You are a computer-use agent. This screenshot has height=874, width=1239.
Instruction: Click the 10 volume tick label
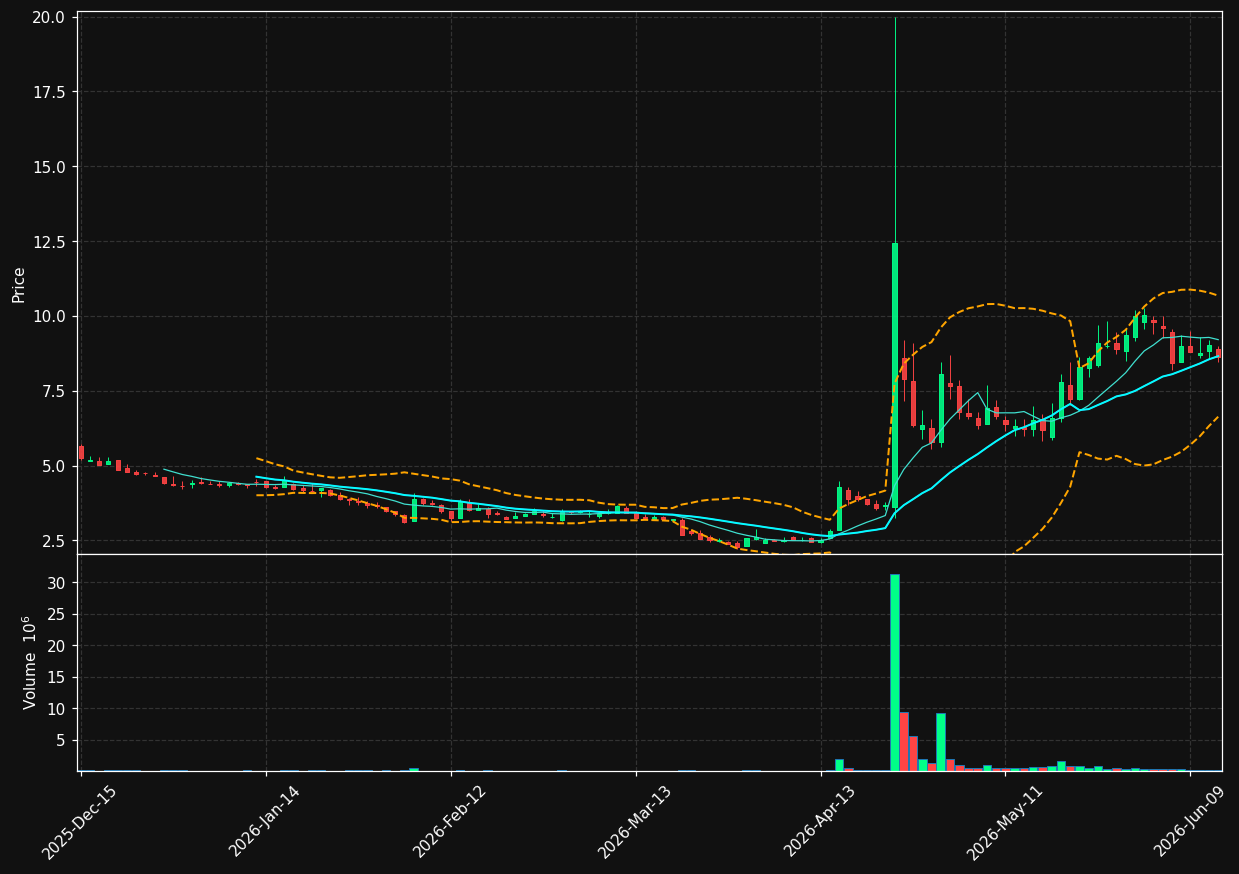pyautogui.click(x=57, y=709)
